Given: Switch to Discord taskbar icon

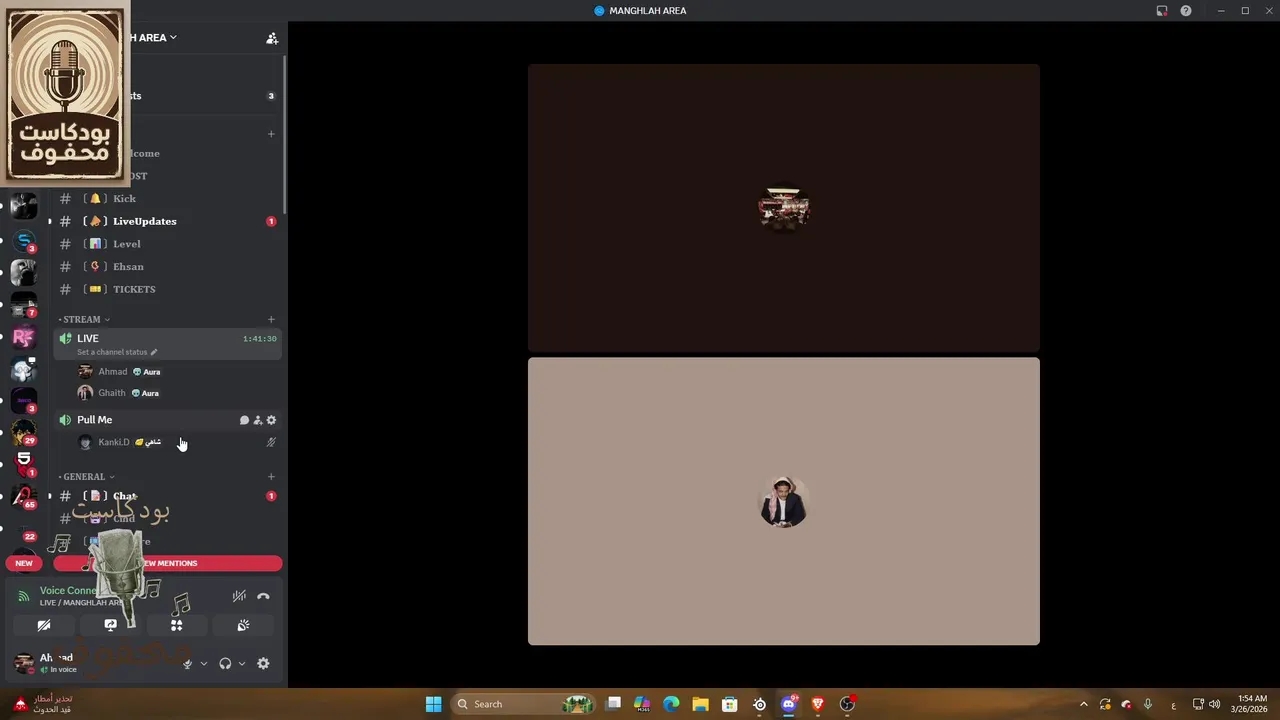Looking at the screenshot, I should tap(789, 704).
